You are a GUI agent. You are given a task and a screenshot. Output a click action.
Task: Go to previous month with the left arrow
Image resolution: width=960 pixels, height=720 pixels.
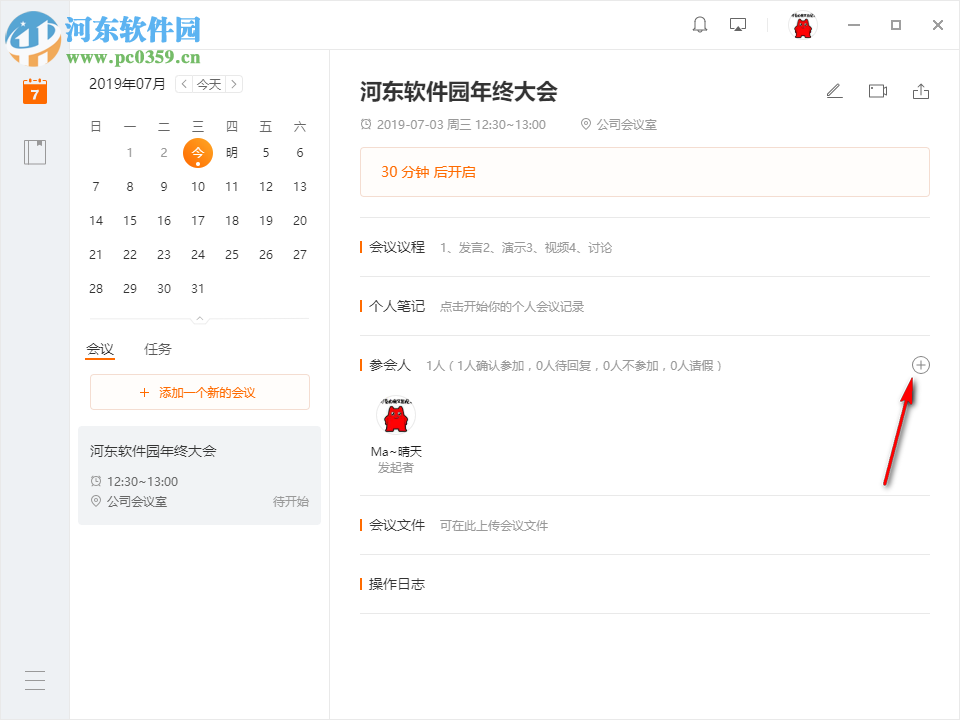tap(184, 84)
